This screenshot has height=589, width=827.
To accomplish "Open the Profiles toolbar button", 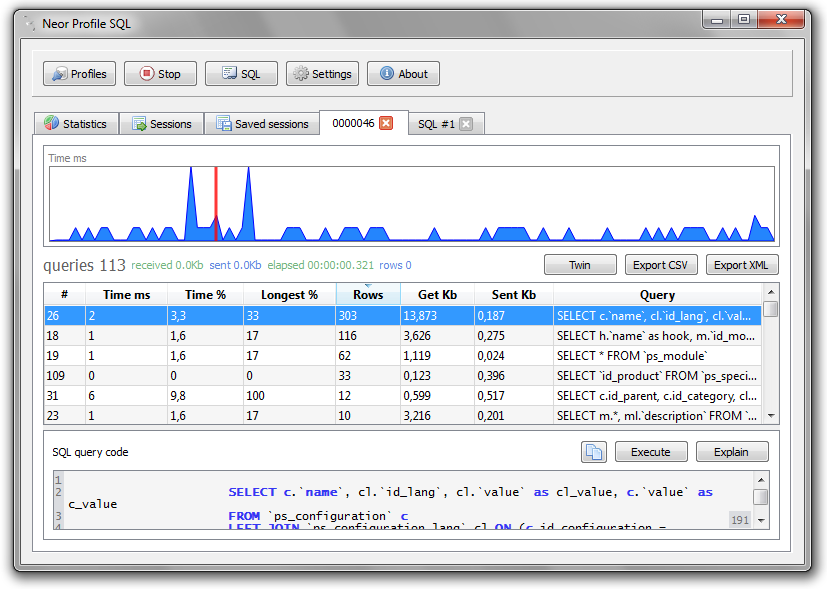I will pos(79,74).
